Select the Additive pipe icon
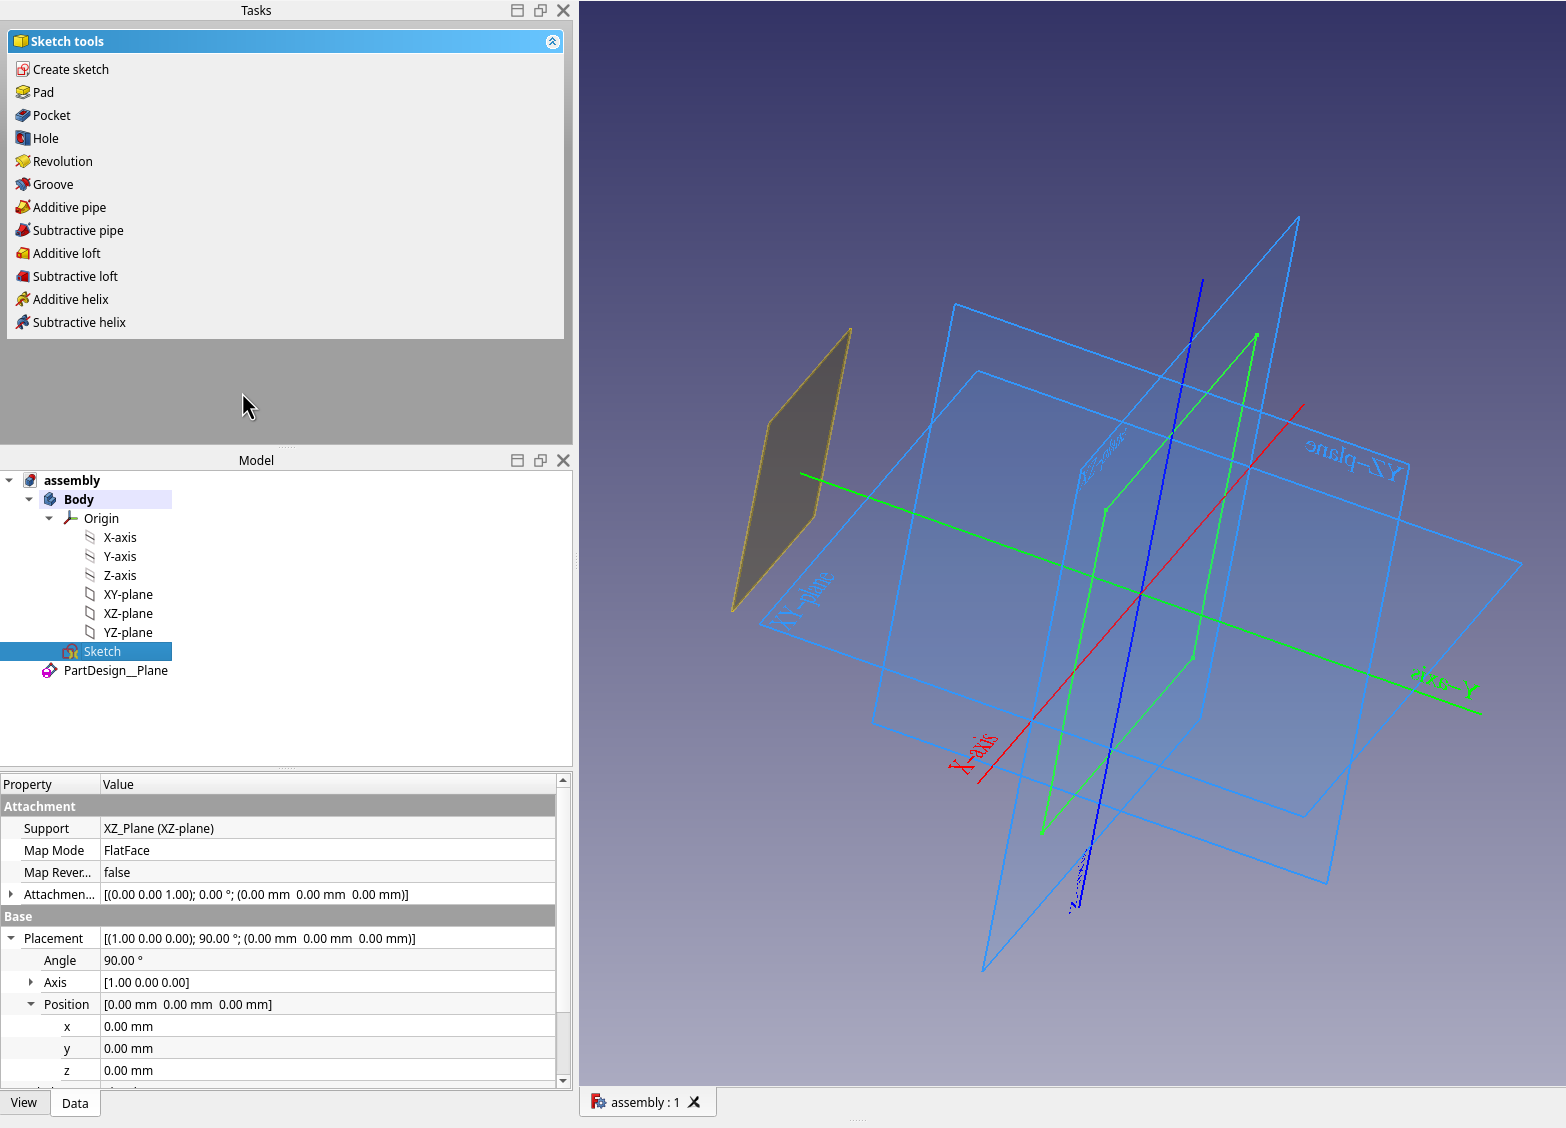 tap(23, 207)
